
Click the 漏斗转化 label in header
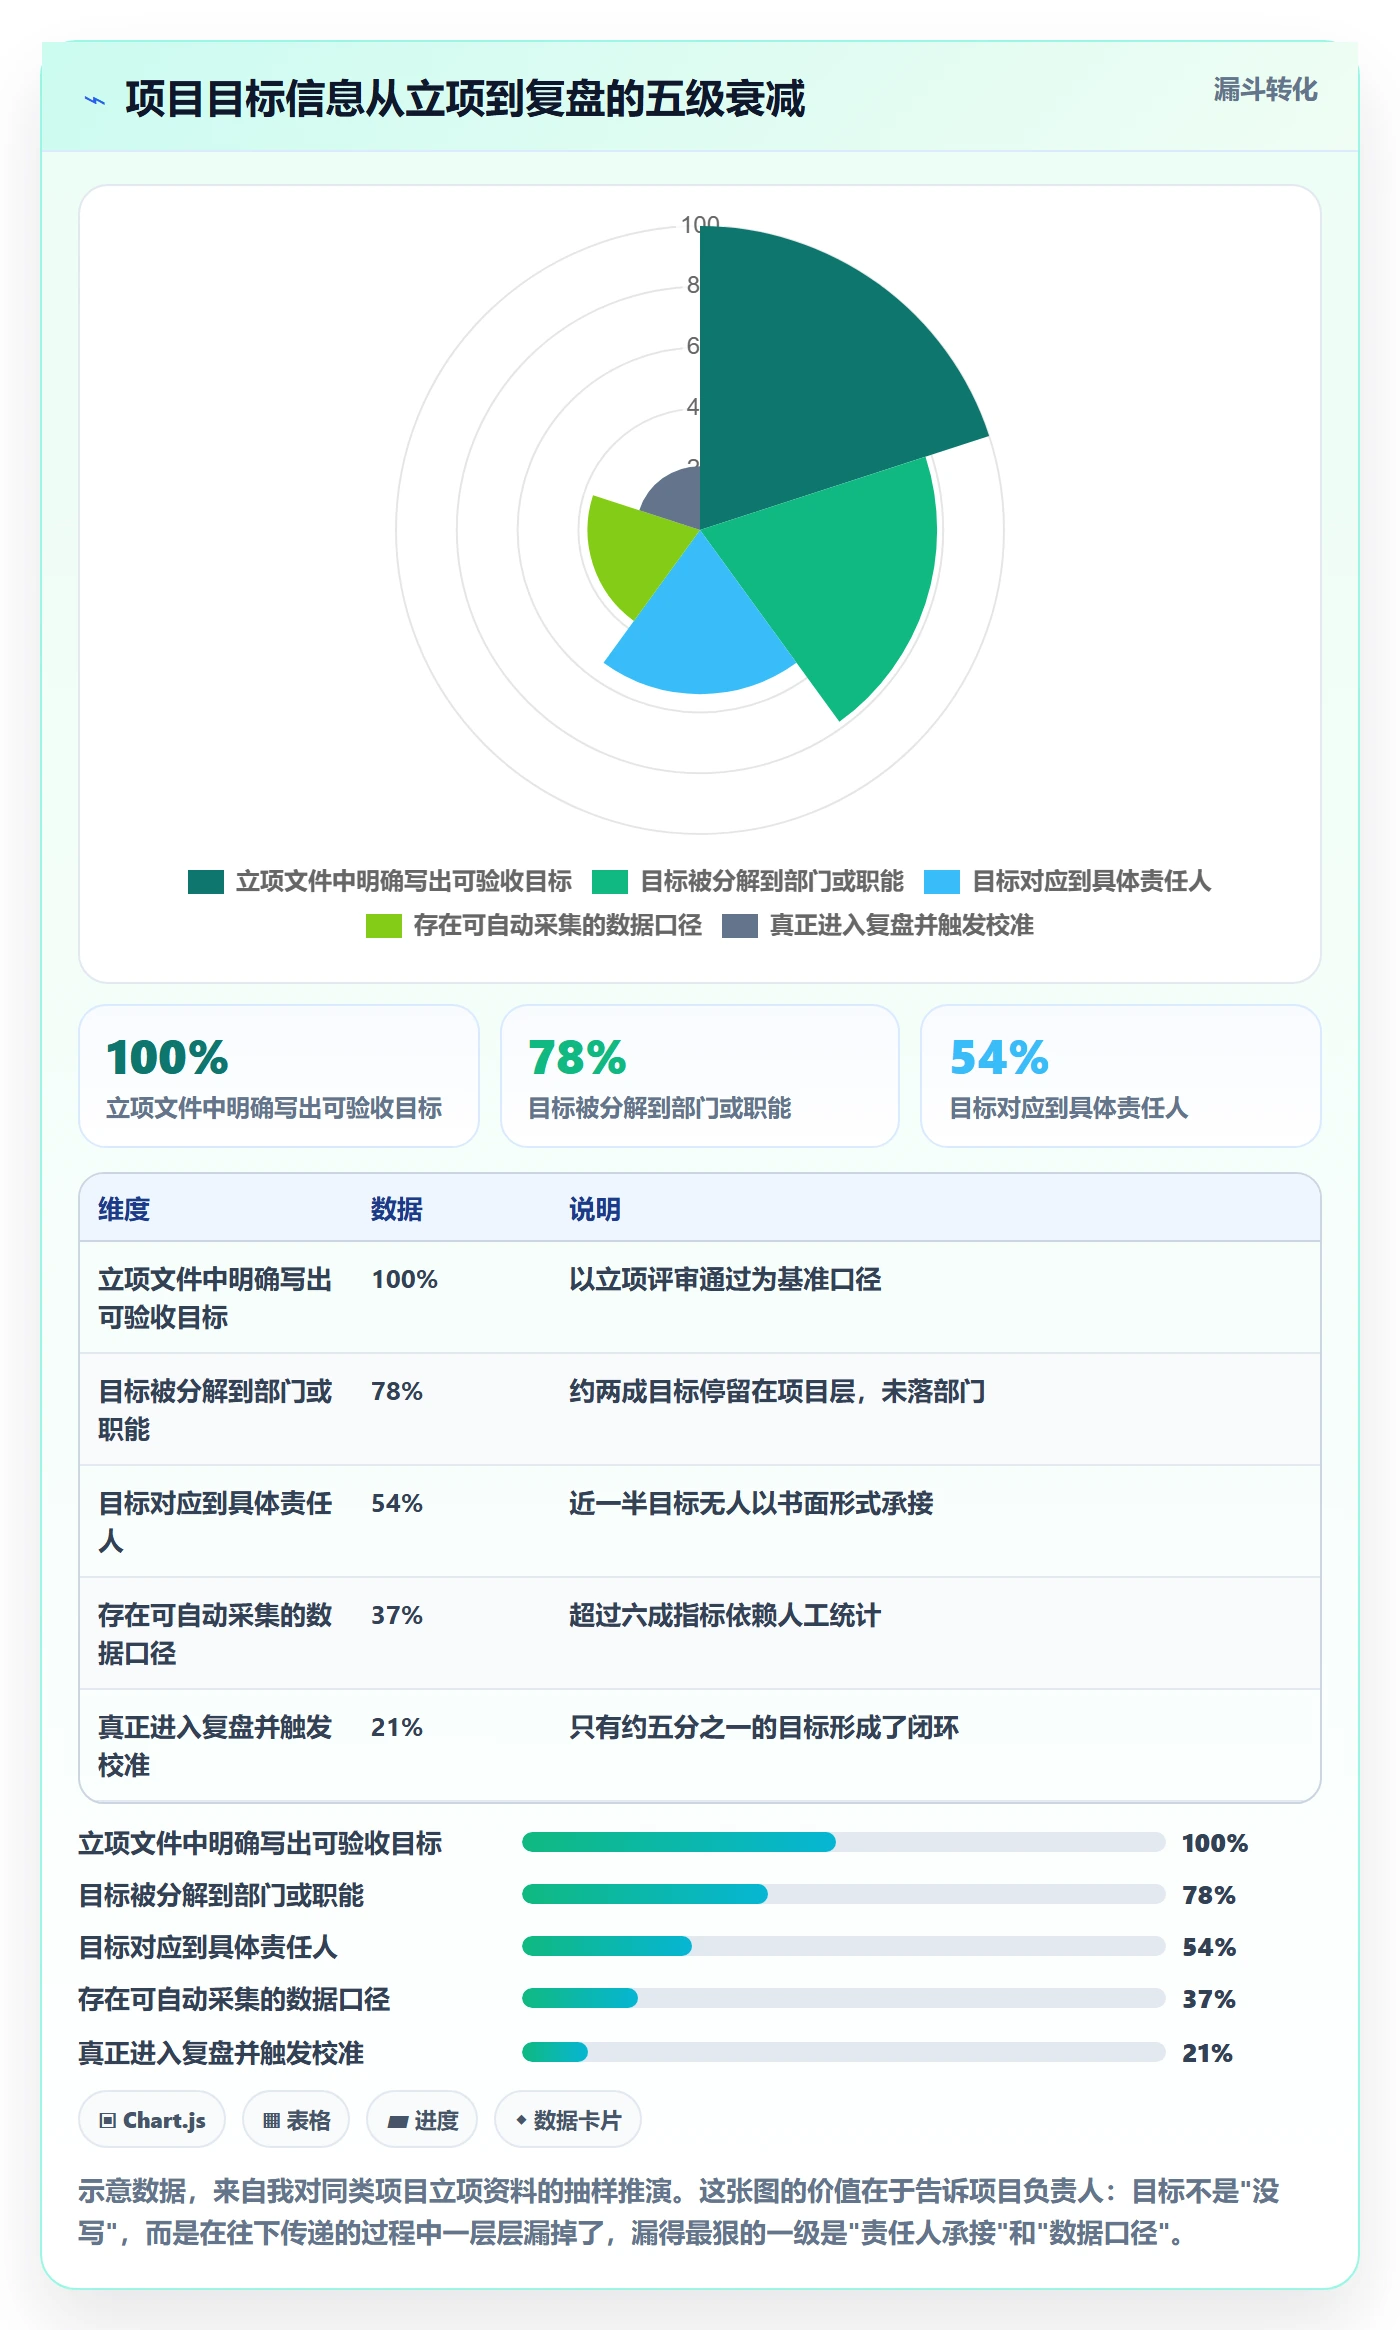tap(1265, 90)
